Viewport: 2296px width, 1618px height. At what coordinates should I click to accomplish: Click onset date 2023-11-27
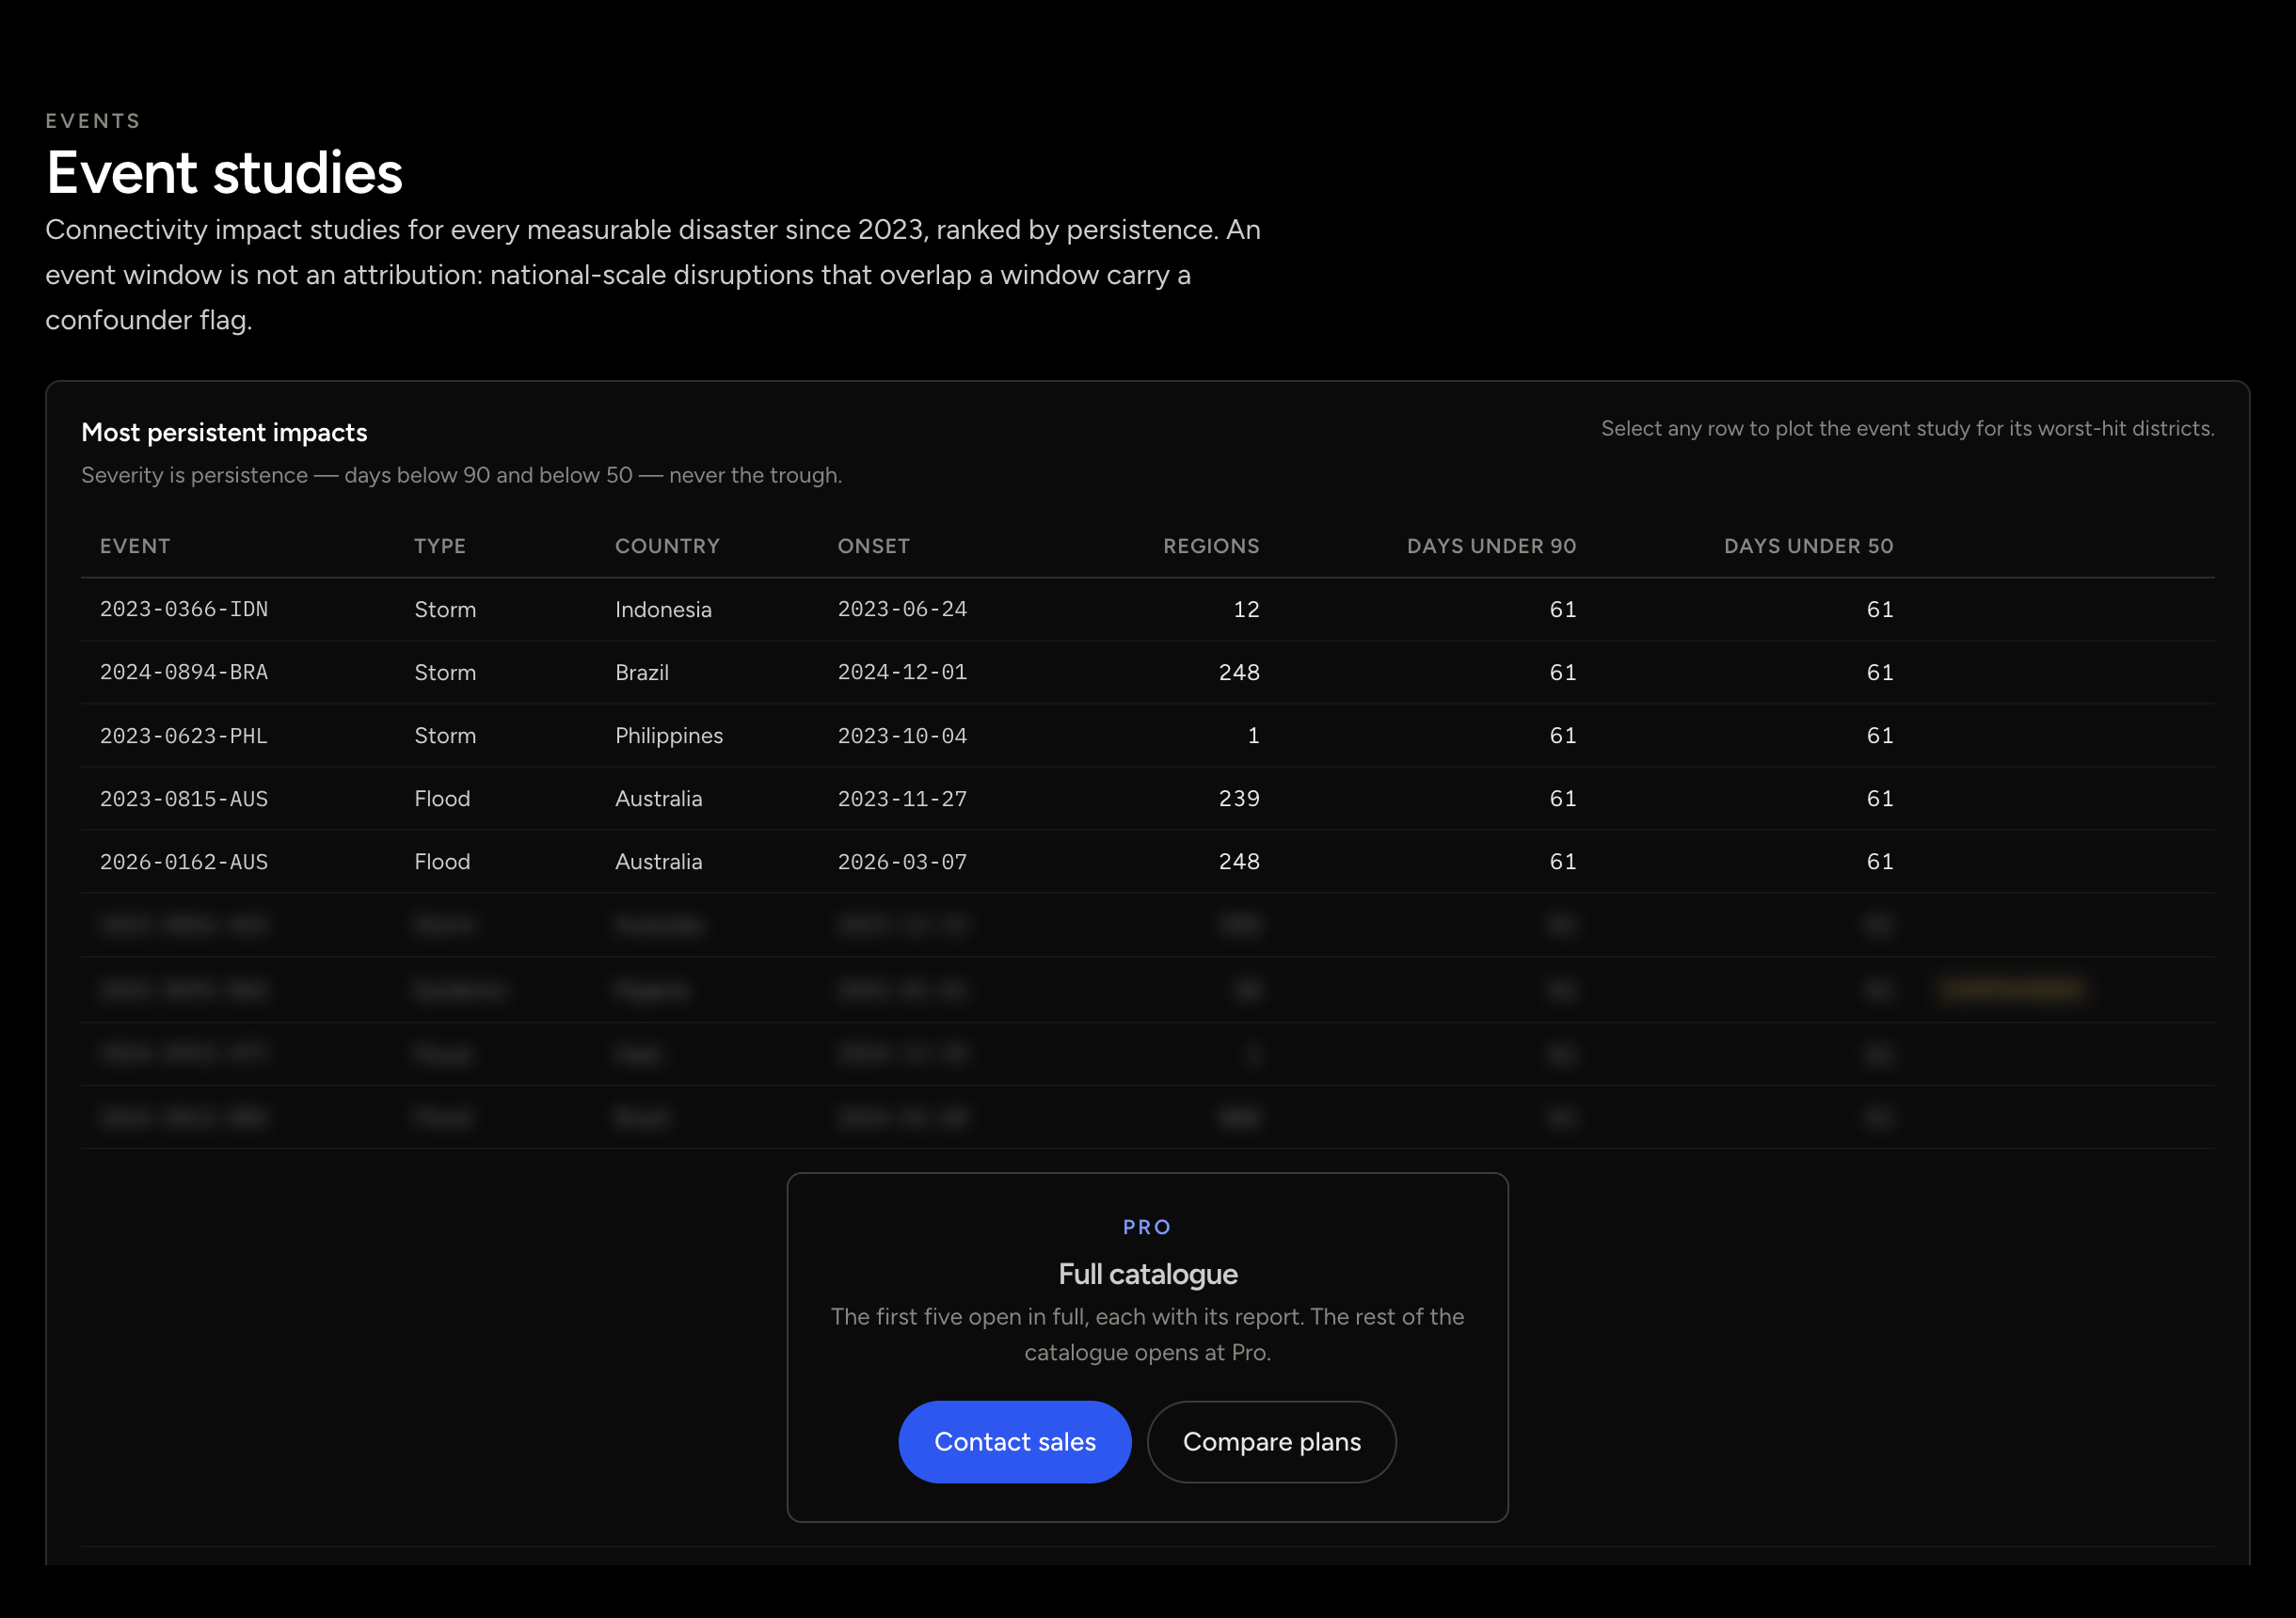coord(902,798)
